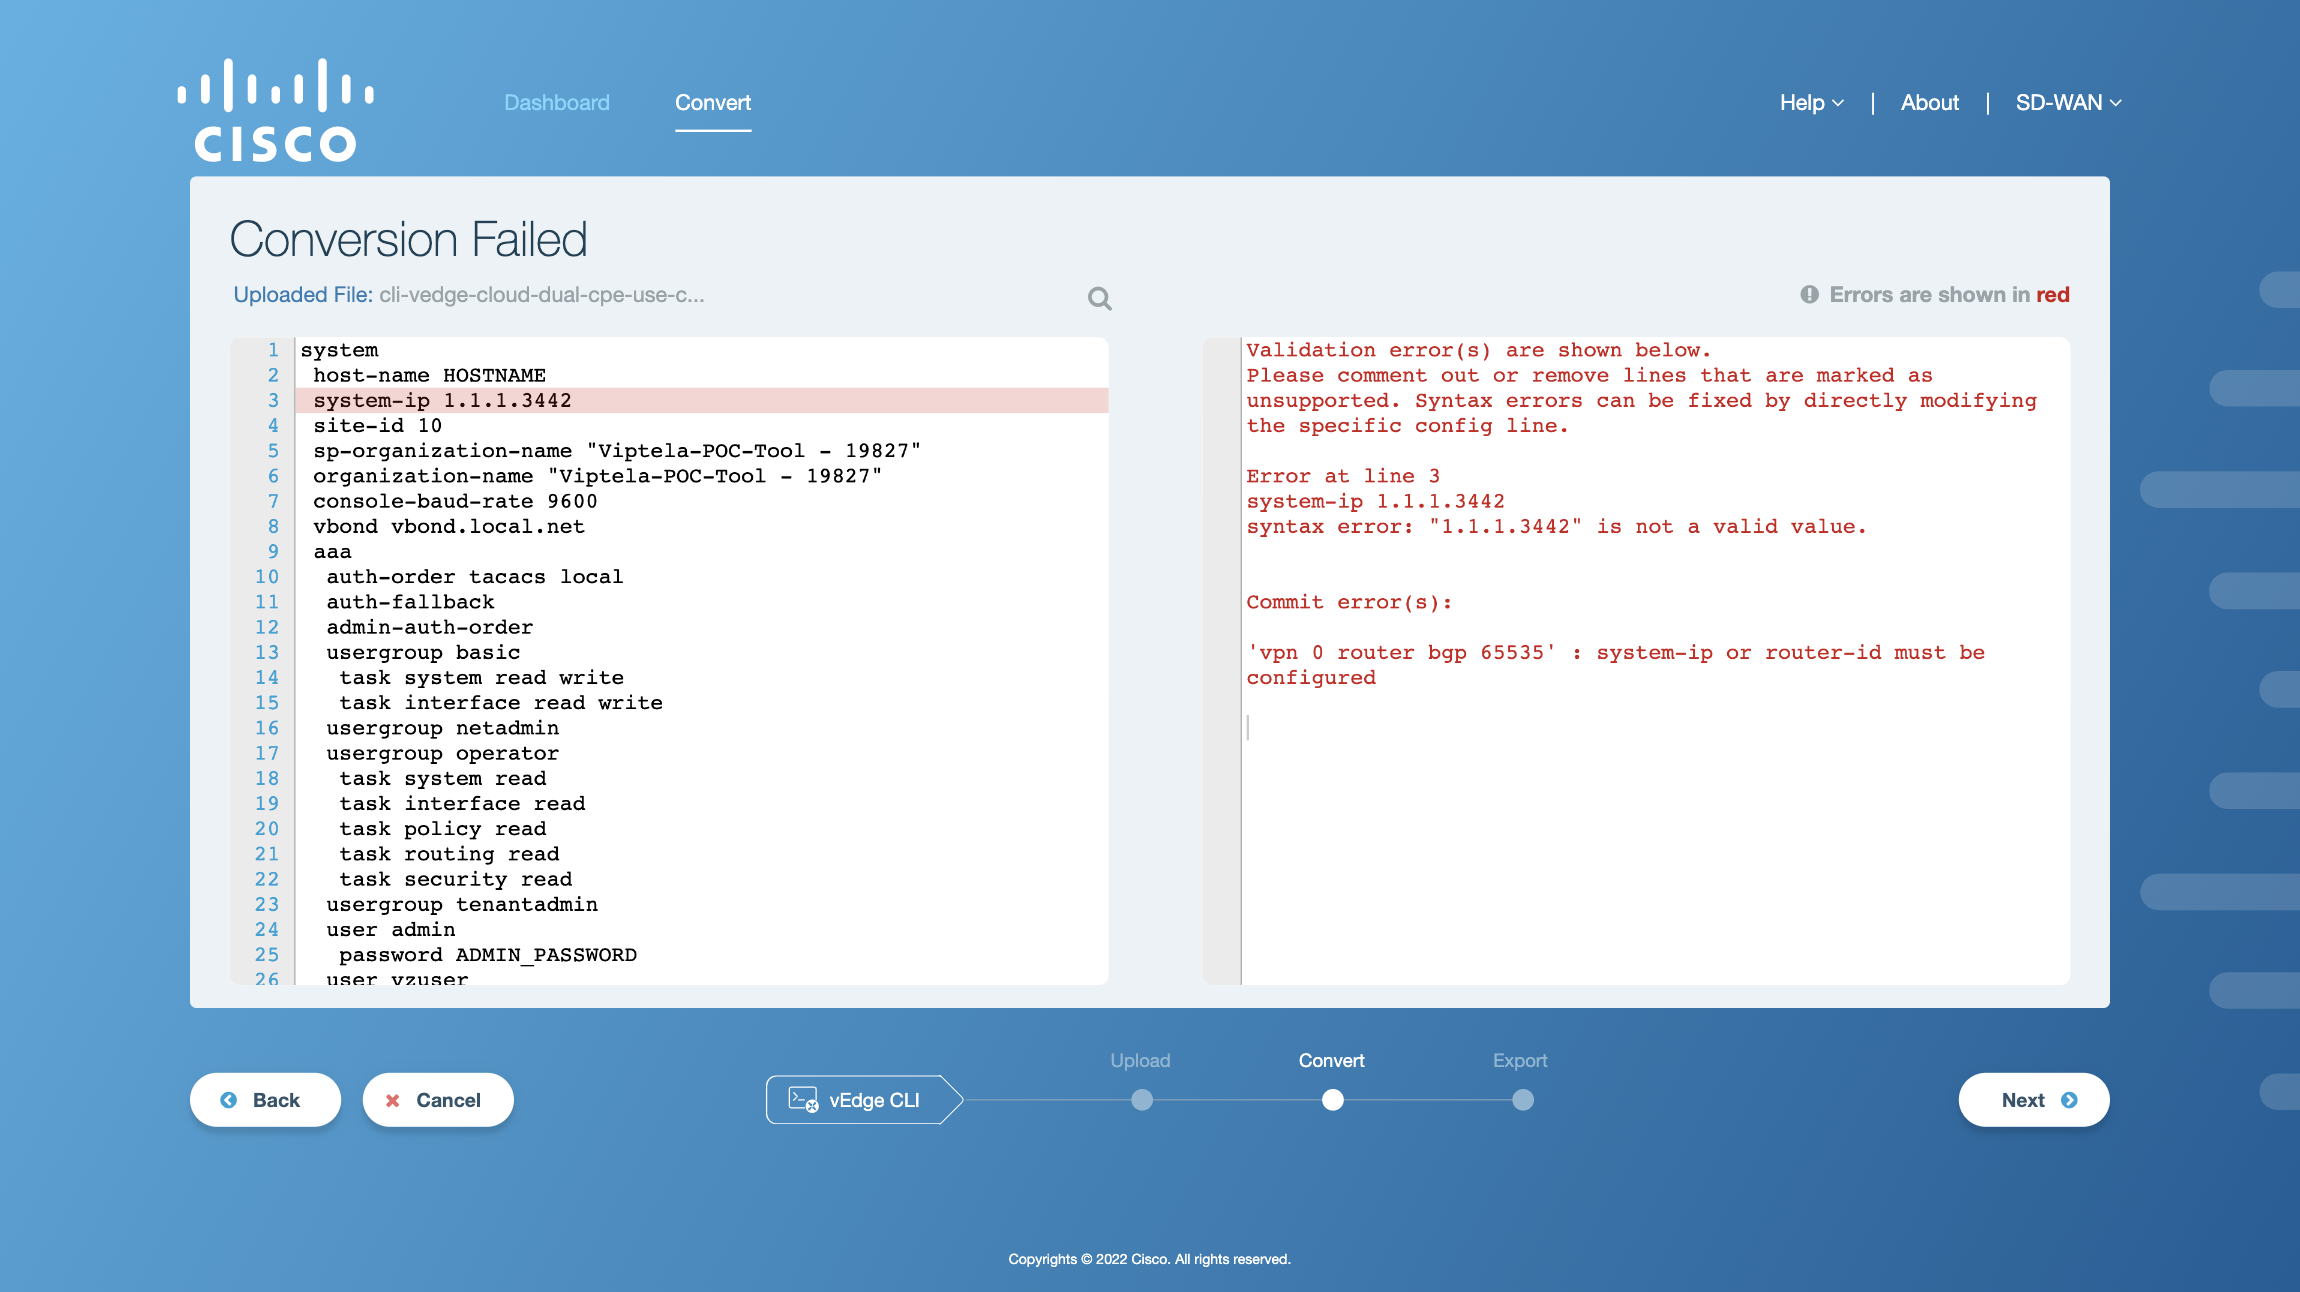Image resolution: width=2300 pixels, height=1292 pixels.
Task: Click the error info icon
Action: point(1809,294)
